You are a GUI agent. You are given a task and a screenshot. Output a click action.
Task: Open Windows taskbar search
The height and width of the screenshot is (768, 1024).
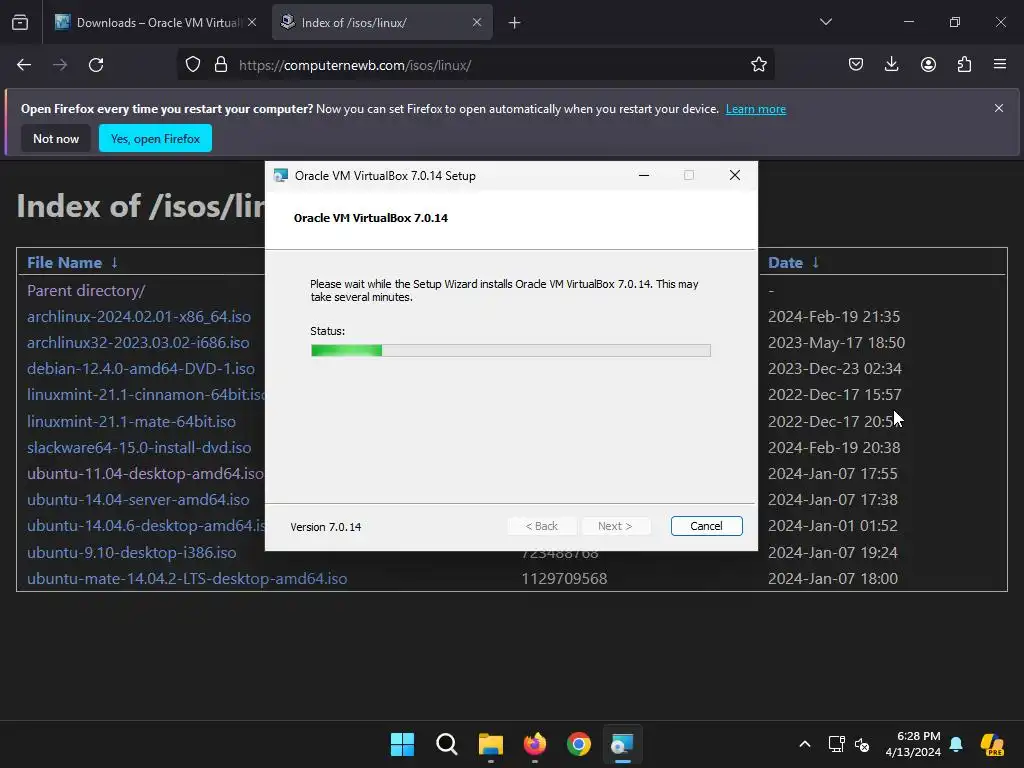[447, 744]
